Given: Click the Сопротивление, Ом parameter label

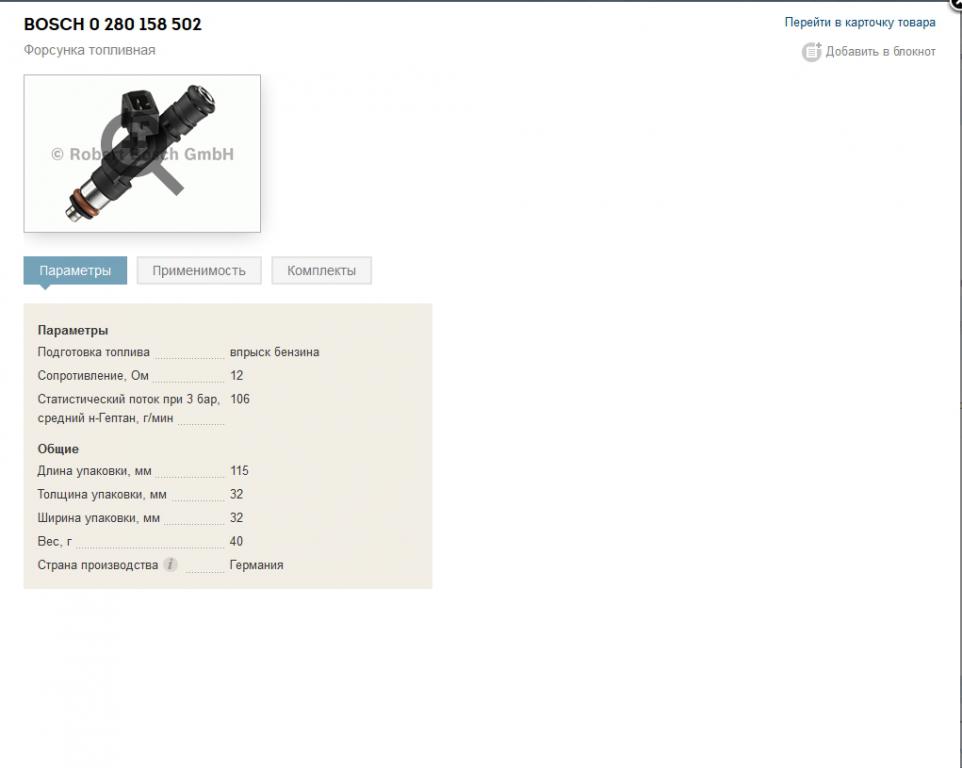Looking at the screenshot, I should point(92,376).
